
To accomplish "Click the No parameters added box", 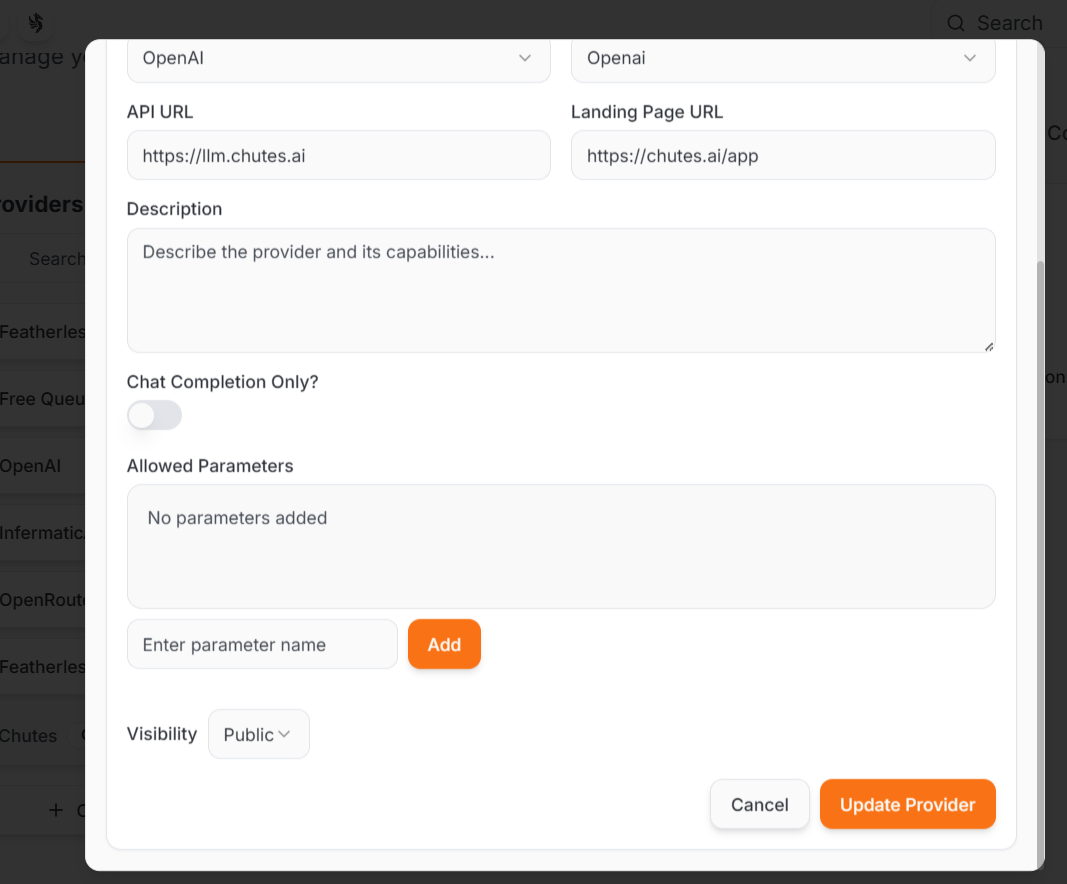I will point(561,546).
